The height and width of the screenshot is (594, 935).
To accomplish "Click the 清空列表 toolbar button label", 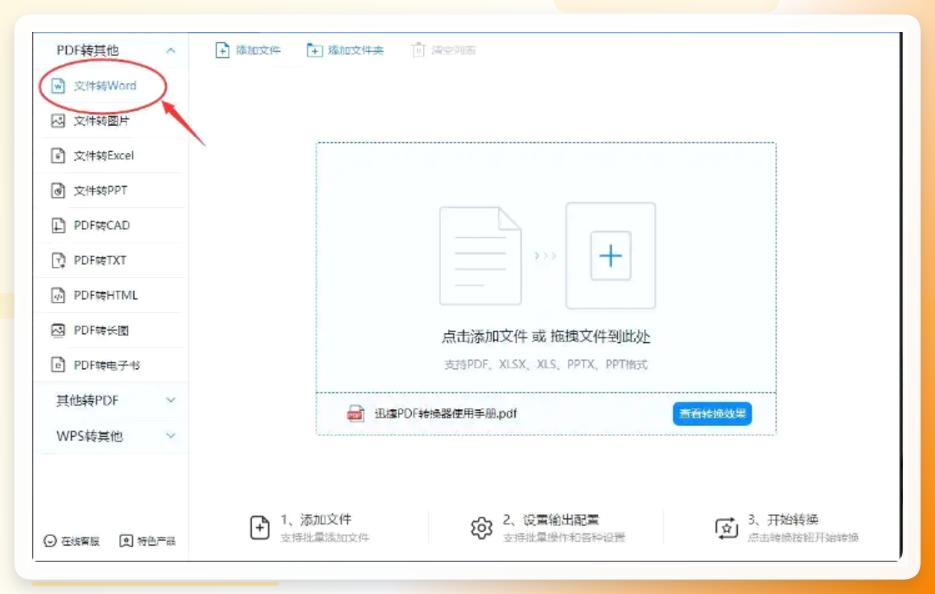I will (x=454, y=50).
